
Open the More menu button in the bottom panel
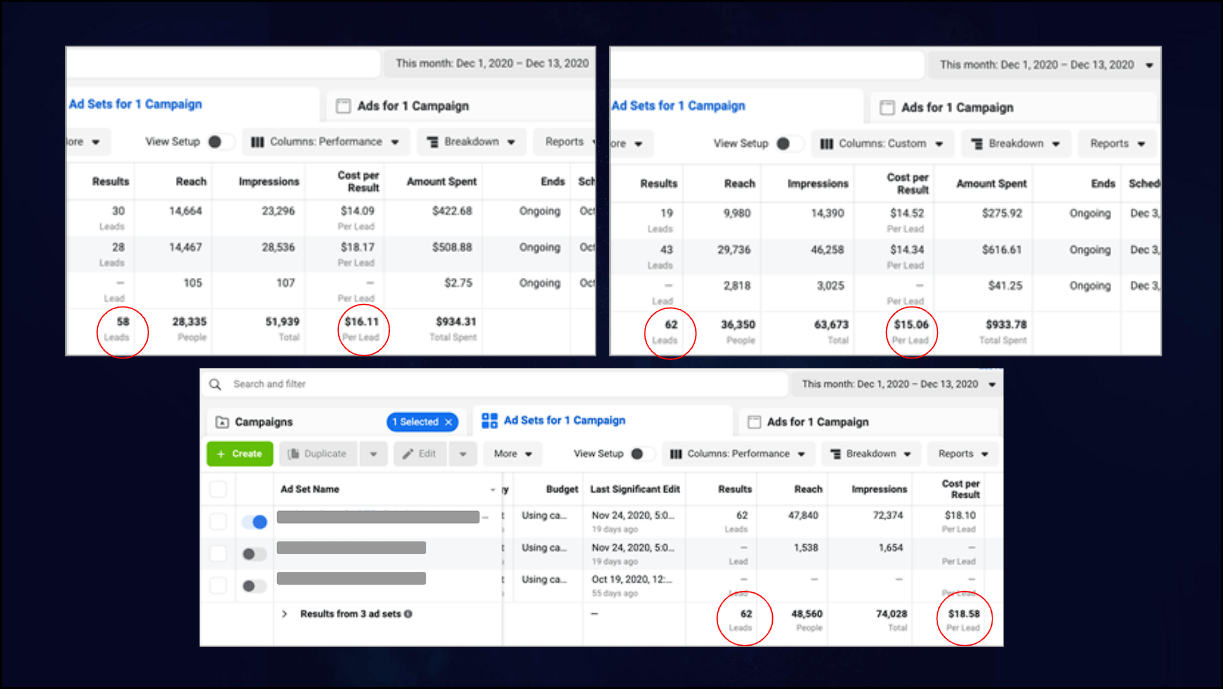coord(513,454)
